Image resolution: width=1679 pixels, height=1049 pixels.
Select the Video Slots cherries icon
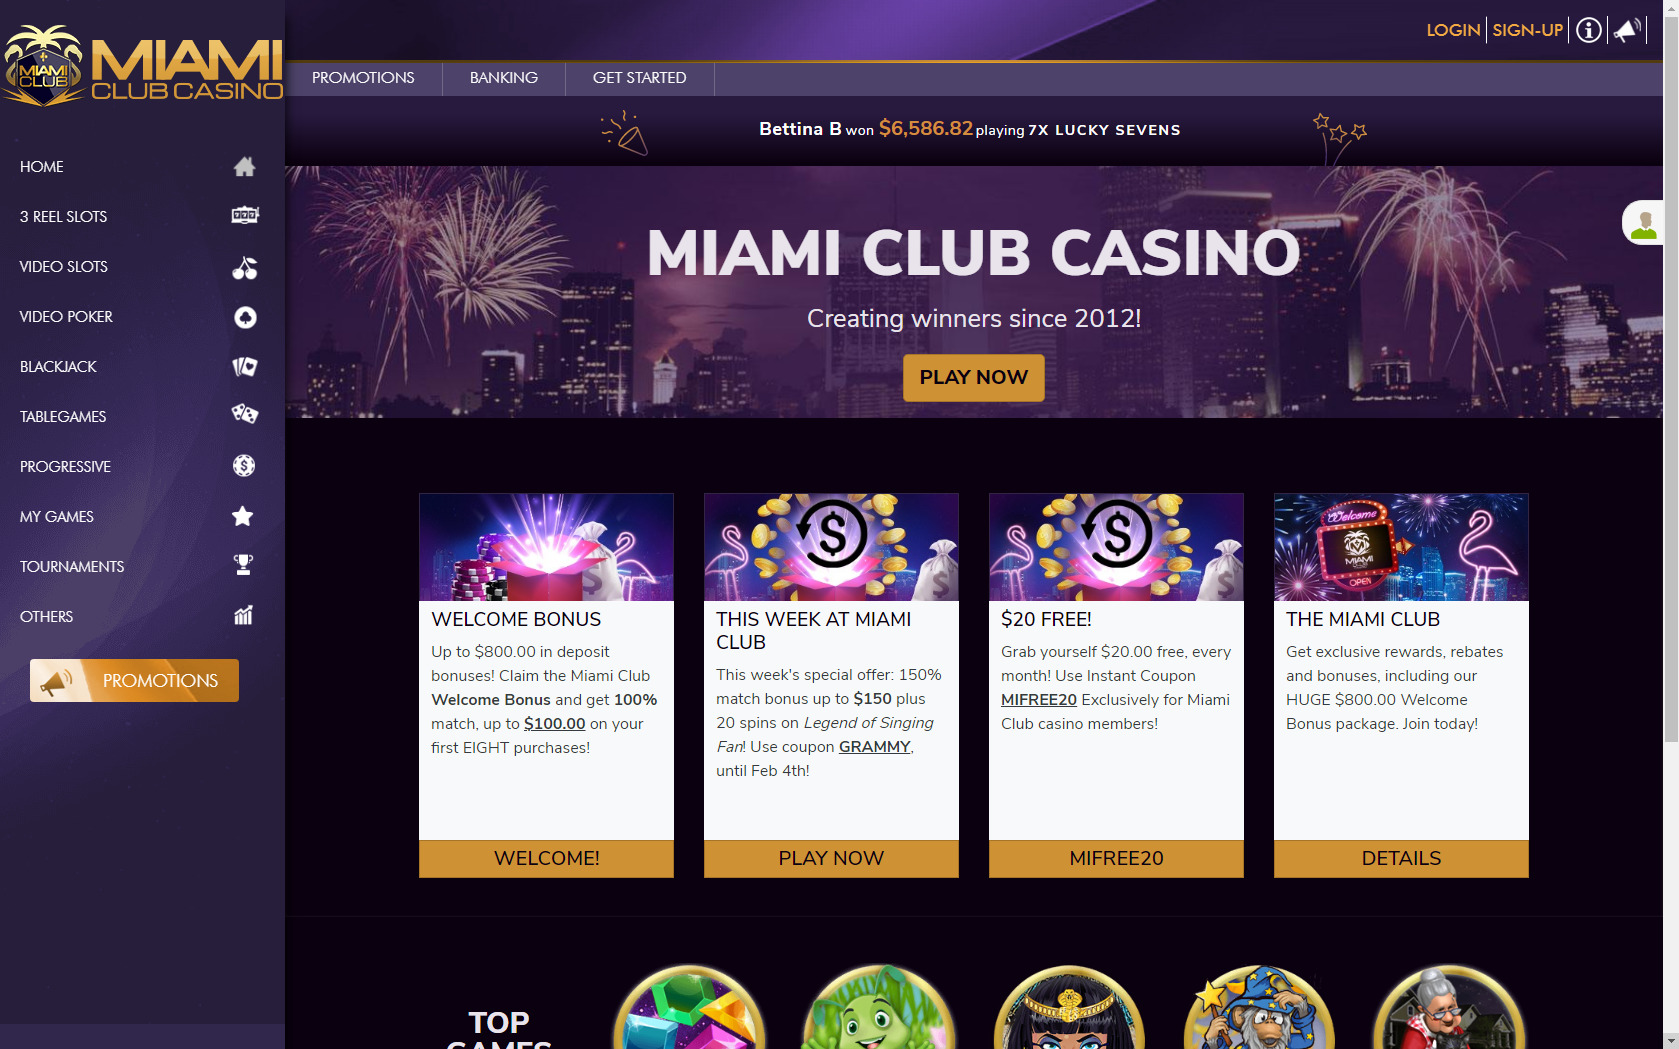245,267
